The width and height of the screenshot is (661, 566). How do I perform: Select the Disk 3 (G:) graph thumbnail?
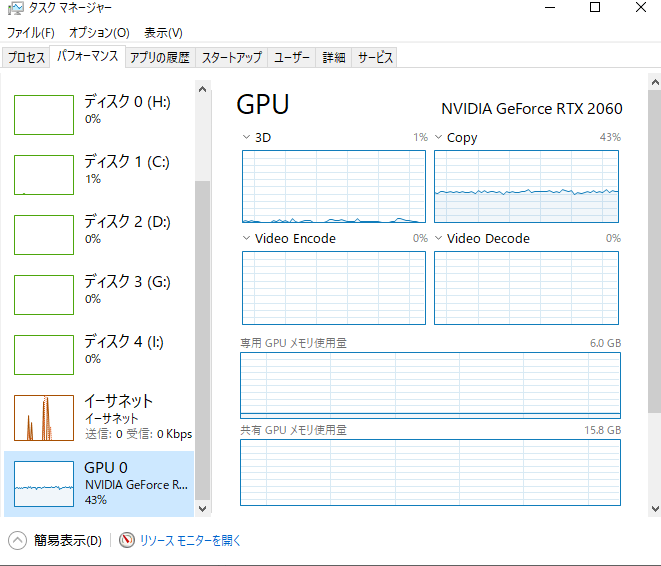click(44, 294)
